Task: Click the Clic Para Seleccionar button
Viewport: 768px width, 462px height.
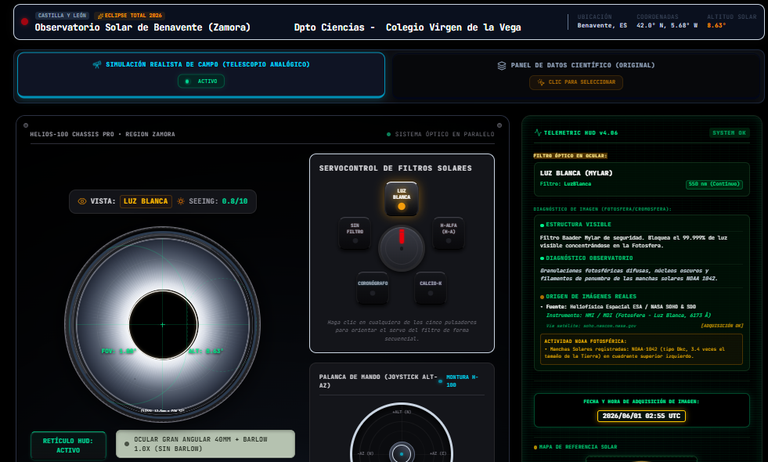Action: (x=576, y=82)
